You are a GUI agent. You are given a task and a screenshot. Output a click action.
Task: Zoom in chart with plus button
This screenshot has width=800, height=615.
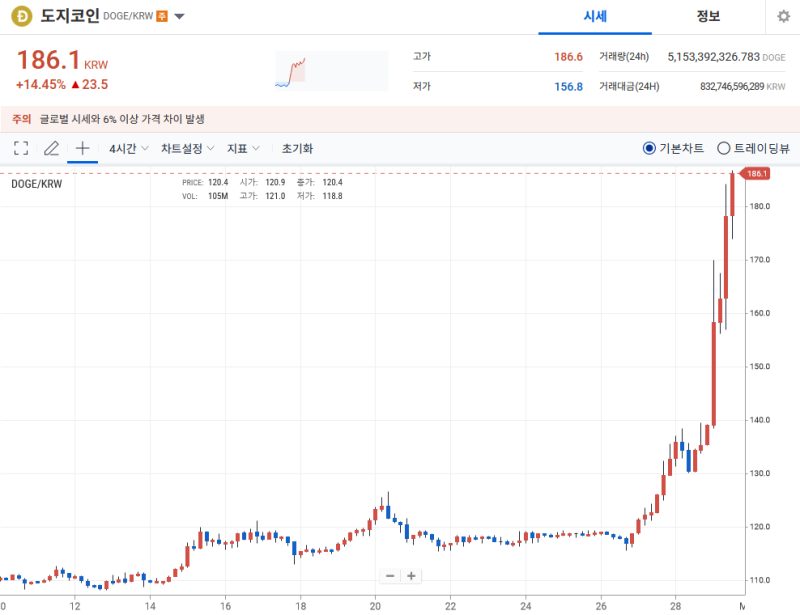point(411,576)
